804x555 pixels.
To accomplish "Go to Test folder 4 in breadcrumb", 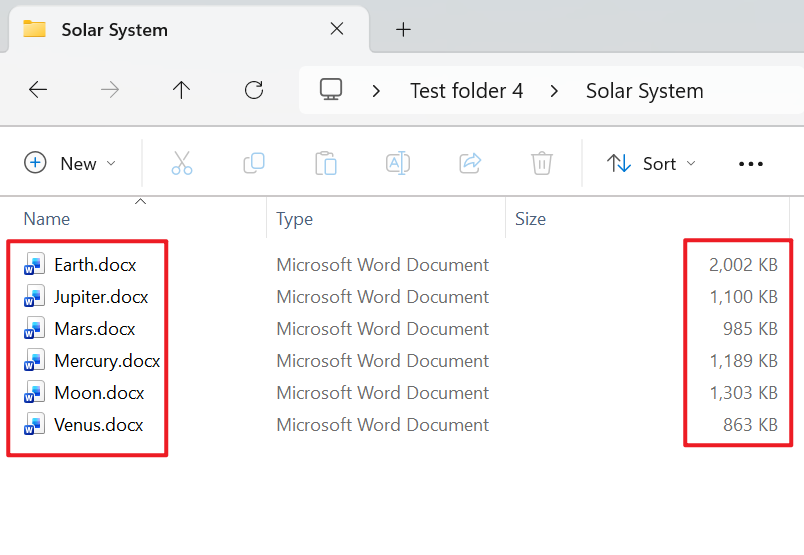I will (466, 91).
